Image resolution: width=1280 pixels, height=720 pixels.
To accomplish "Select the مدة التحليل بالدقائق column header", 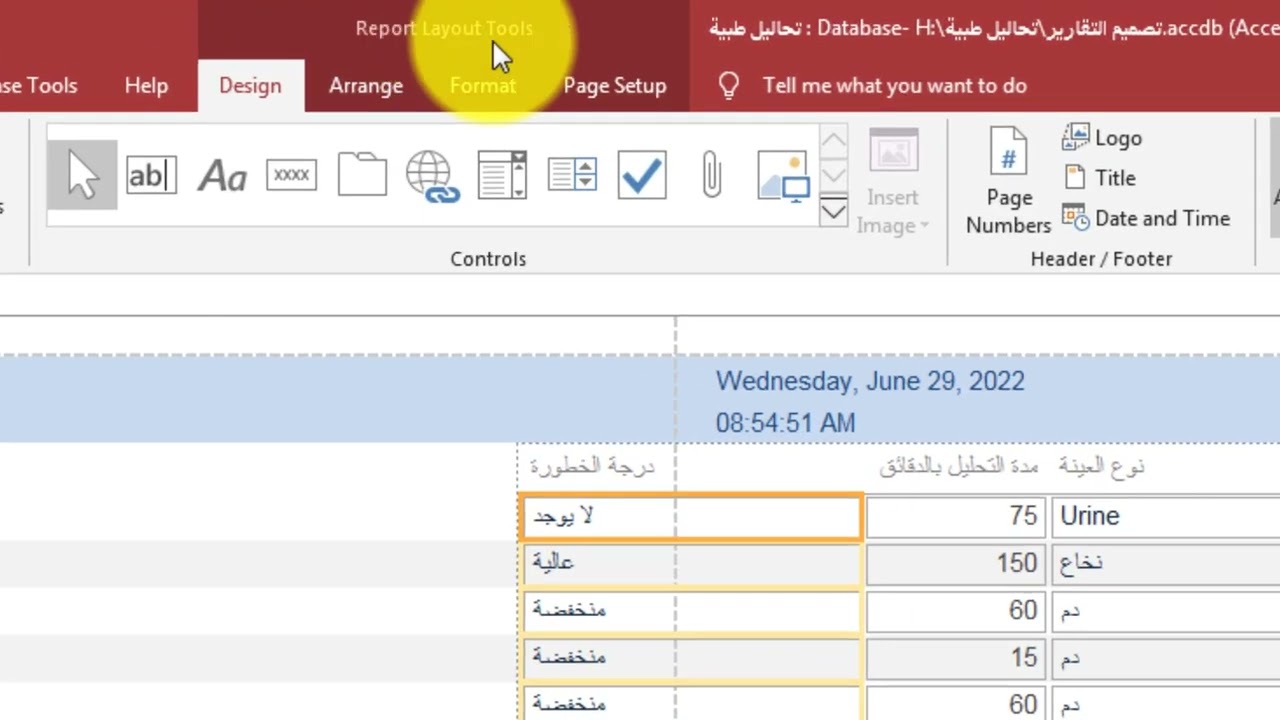I will (x=958, y=466).
